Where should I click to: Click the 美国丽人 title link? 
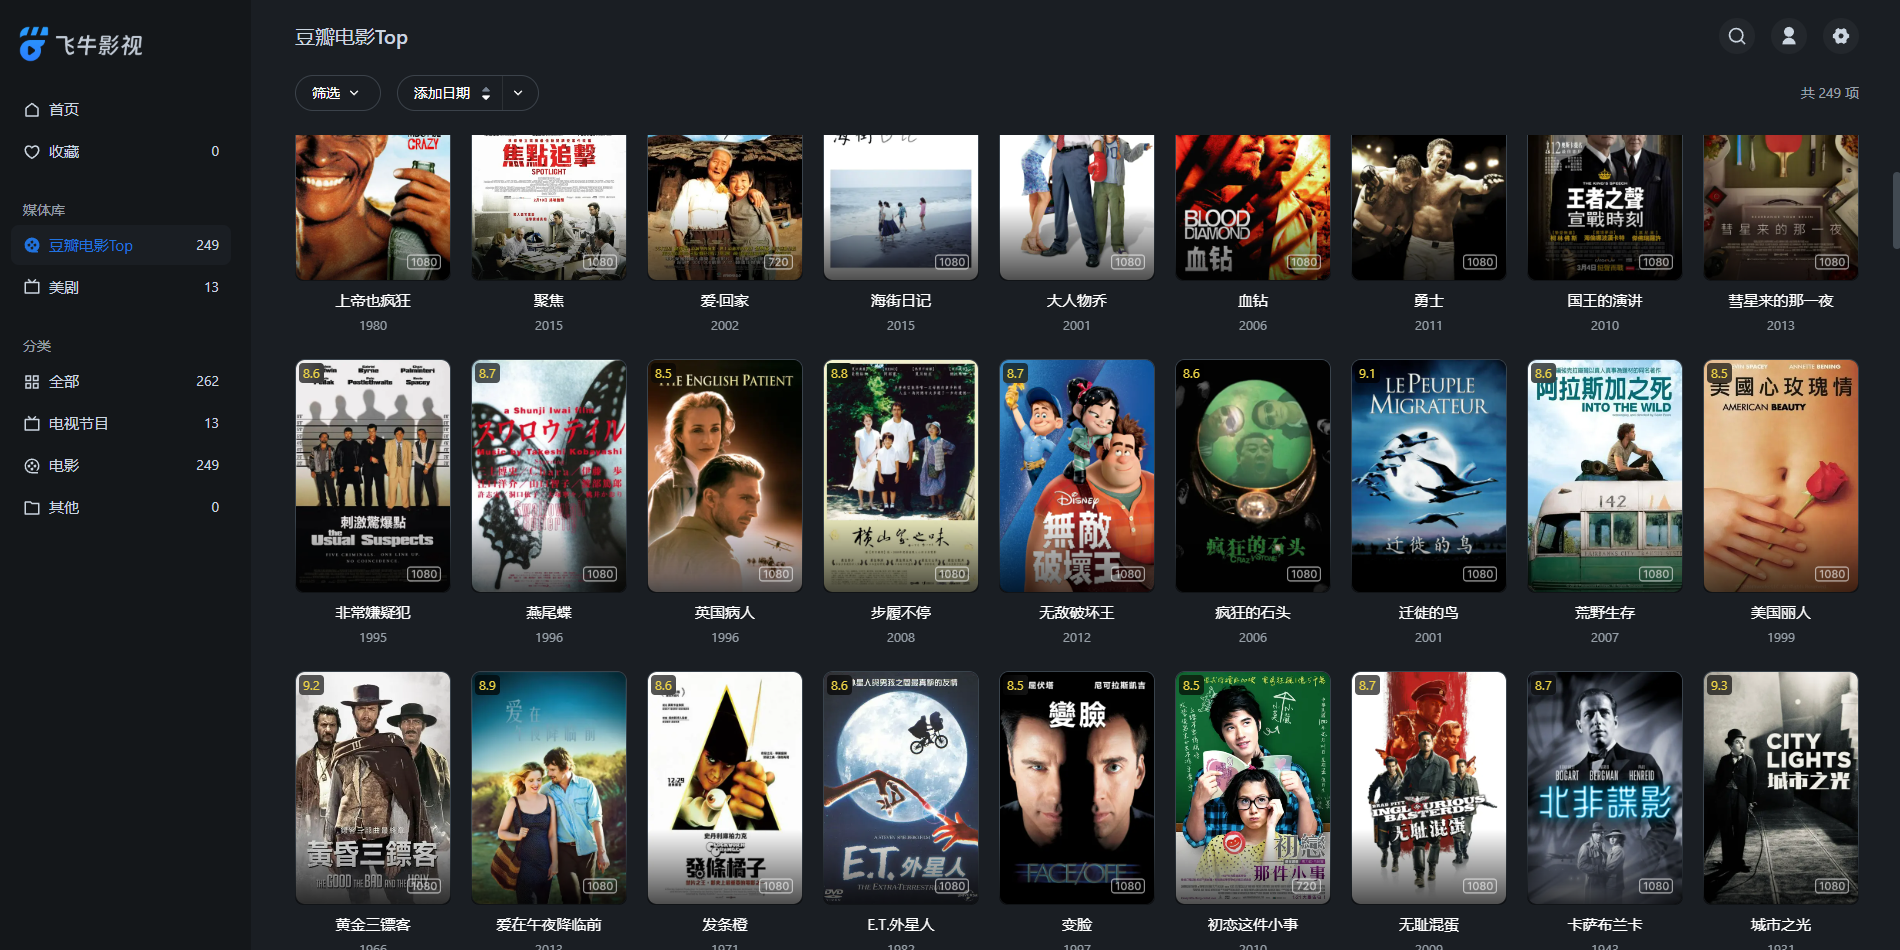point(1781,613)
